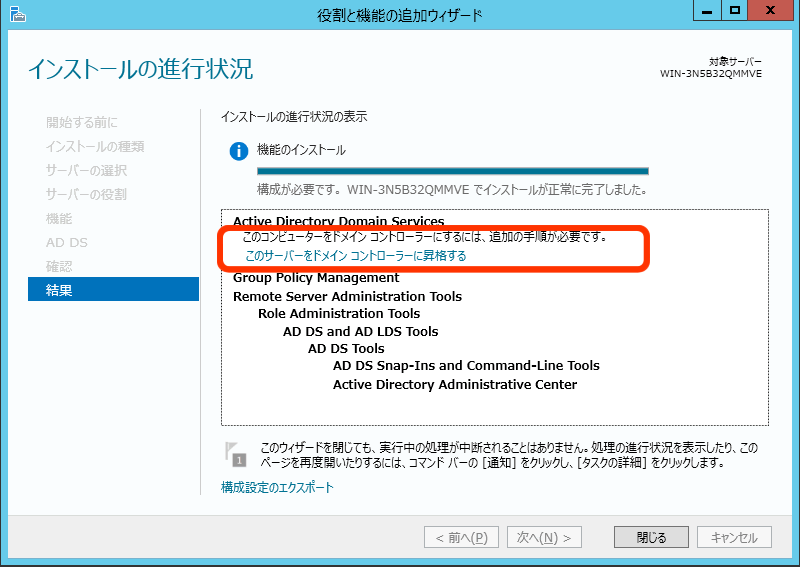Select the 結果 step in sidebar
The image size is (800, 567).
point(113,289)
